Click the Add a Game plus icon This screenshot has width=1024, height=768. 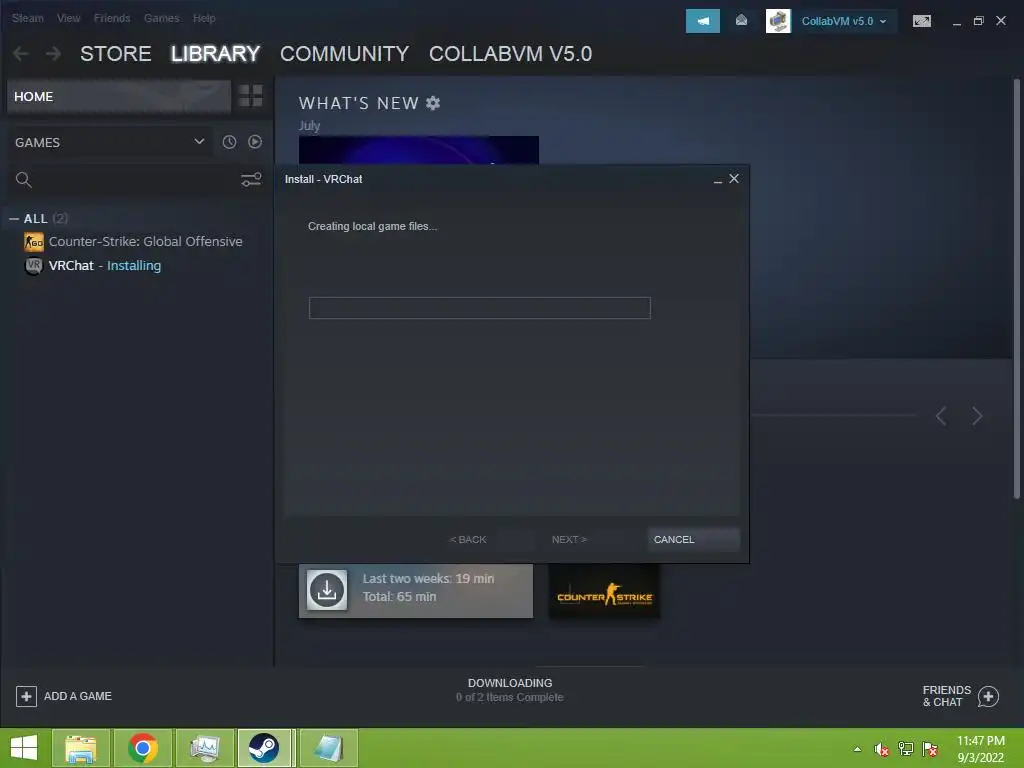26,696
